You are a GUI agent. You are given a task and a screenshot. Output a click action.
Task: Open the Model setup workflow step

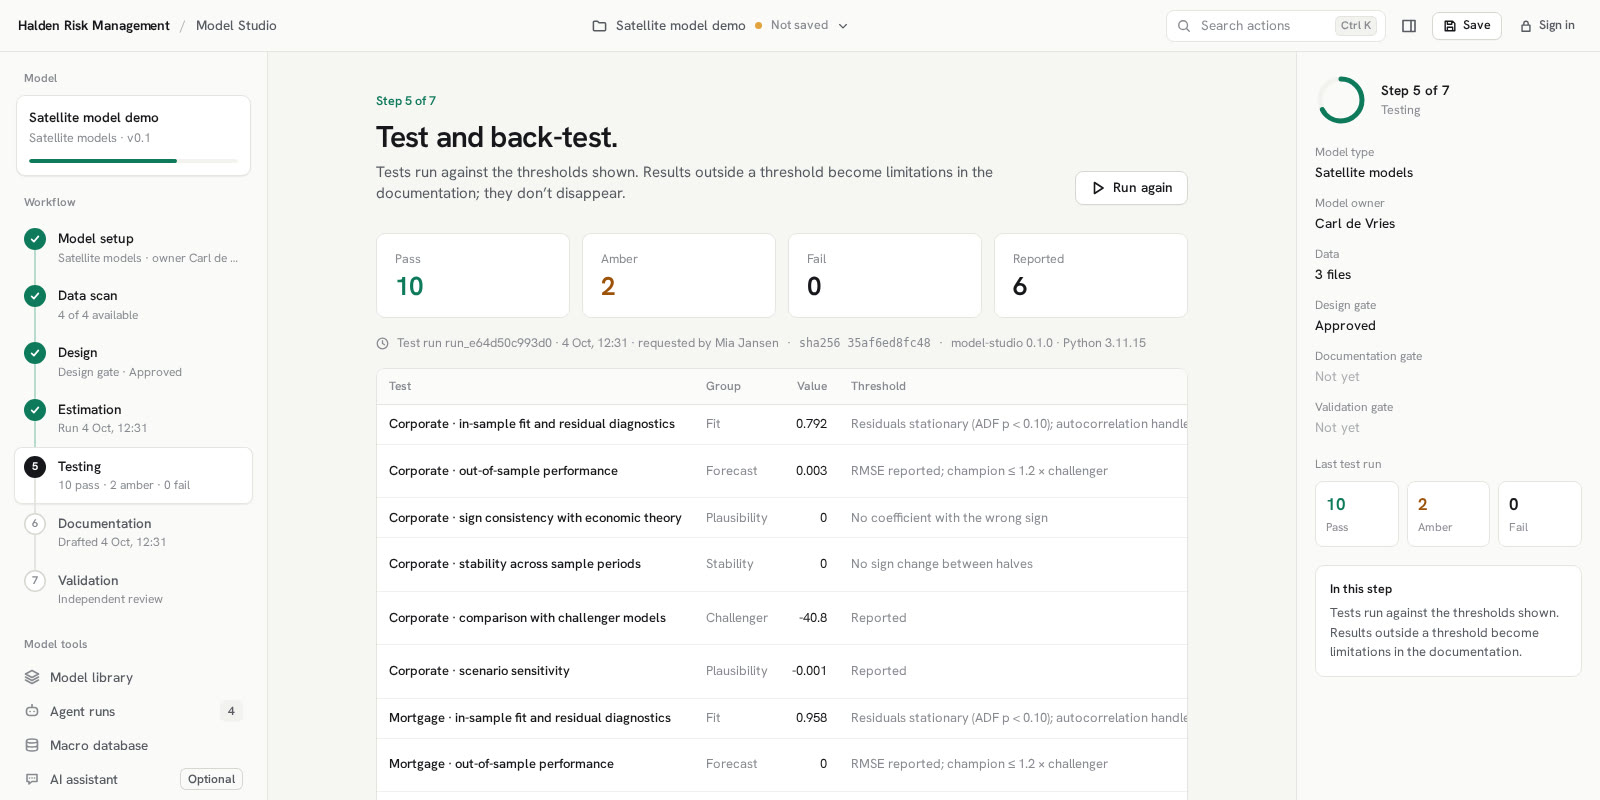(x=133, y=248)
